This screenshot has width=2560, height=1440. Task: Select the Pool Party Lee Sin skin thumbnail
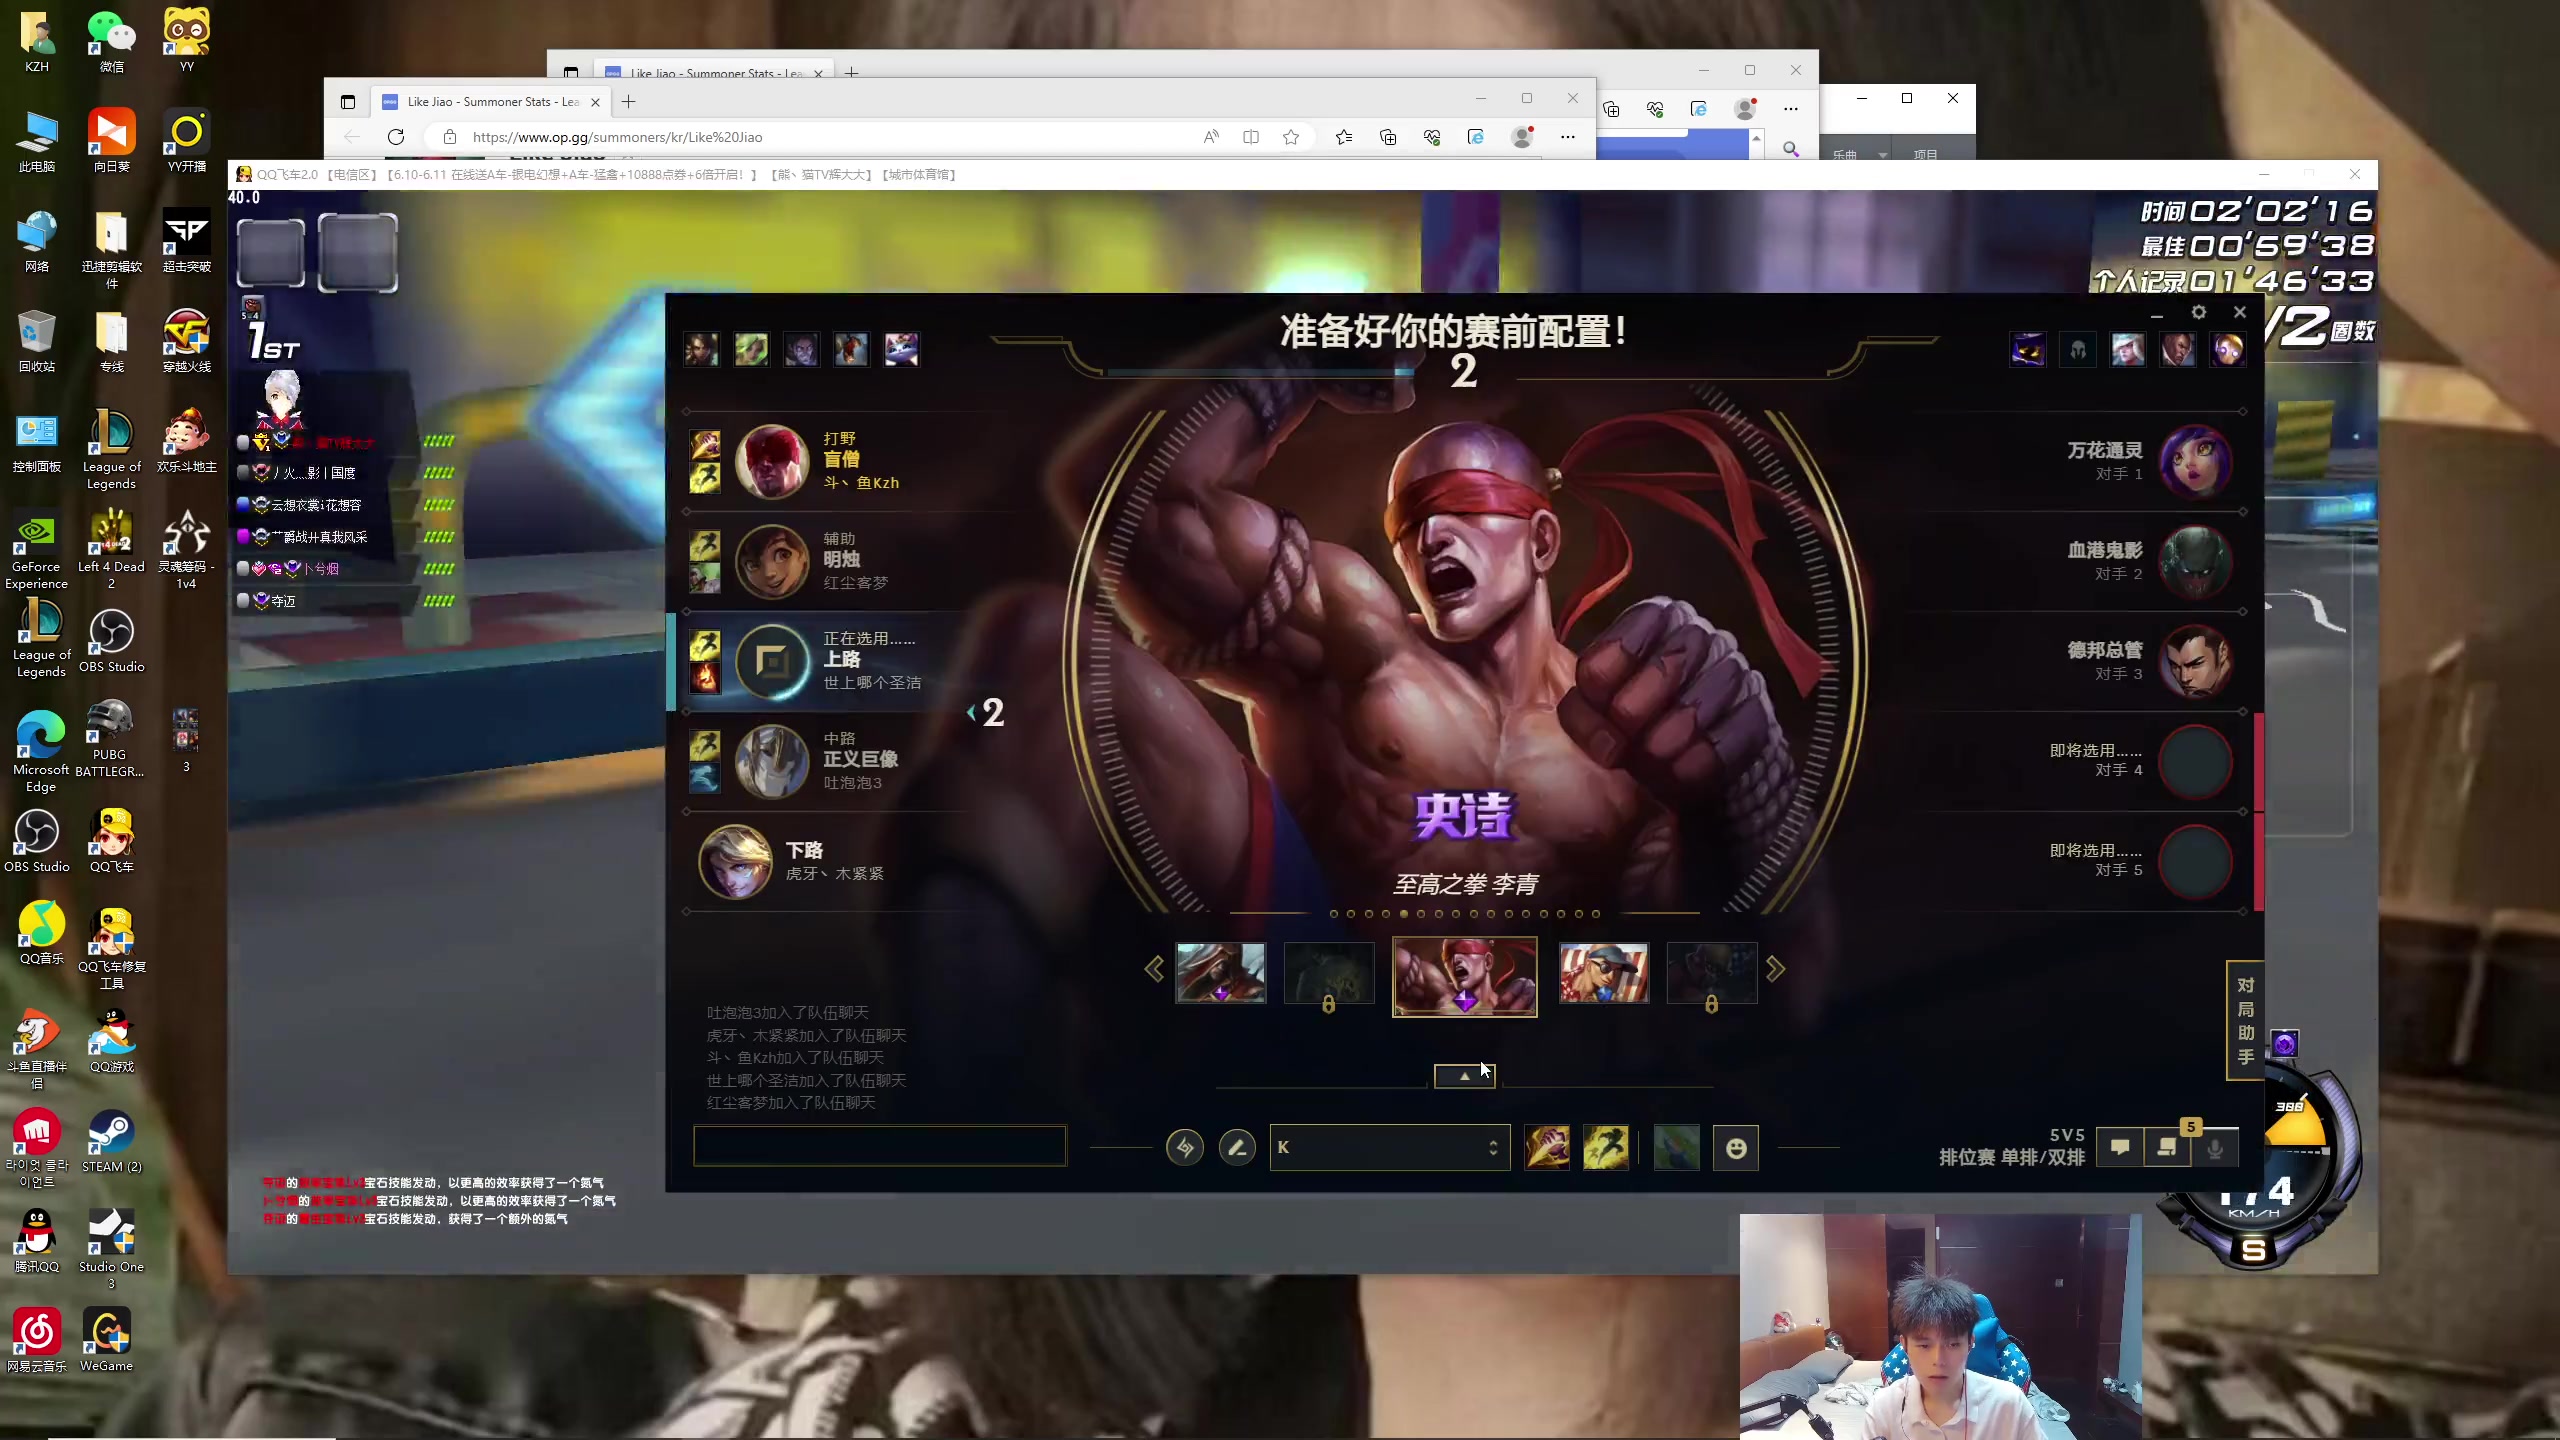point(1604,972)
